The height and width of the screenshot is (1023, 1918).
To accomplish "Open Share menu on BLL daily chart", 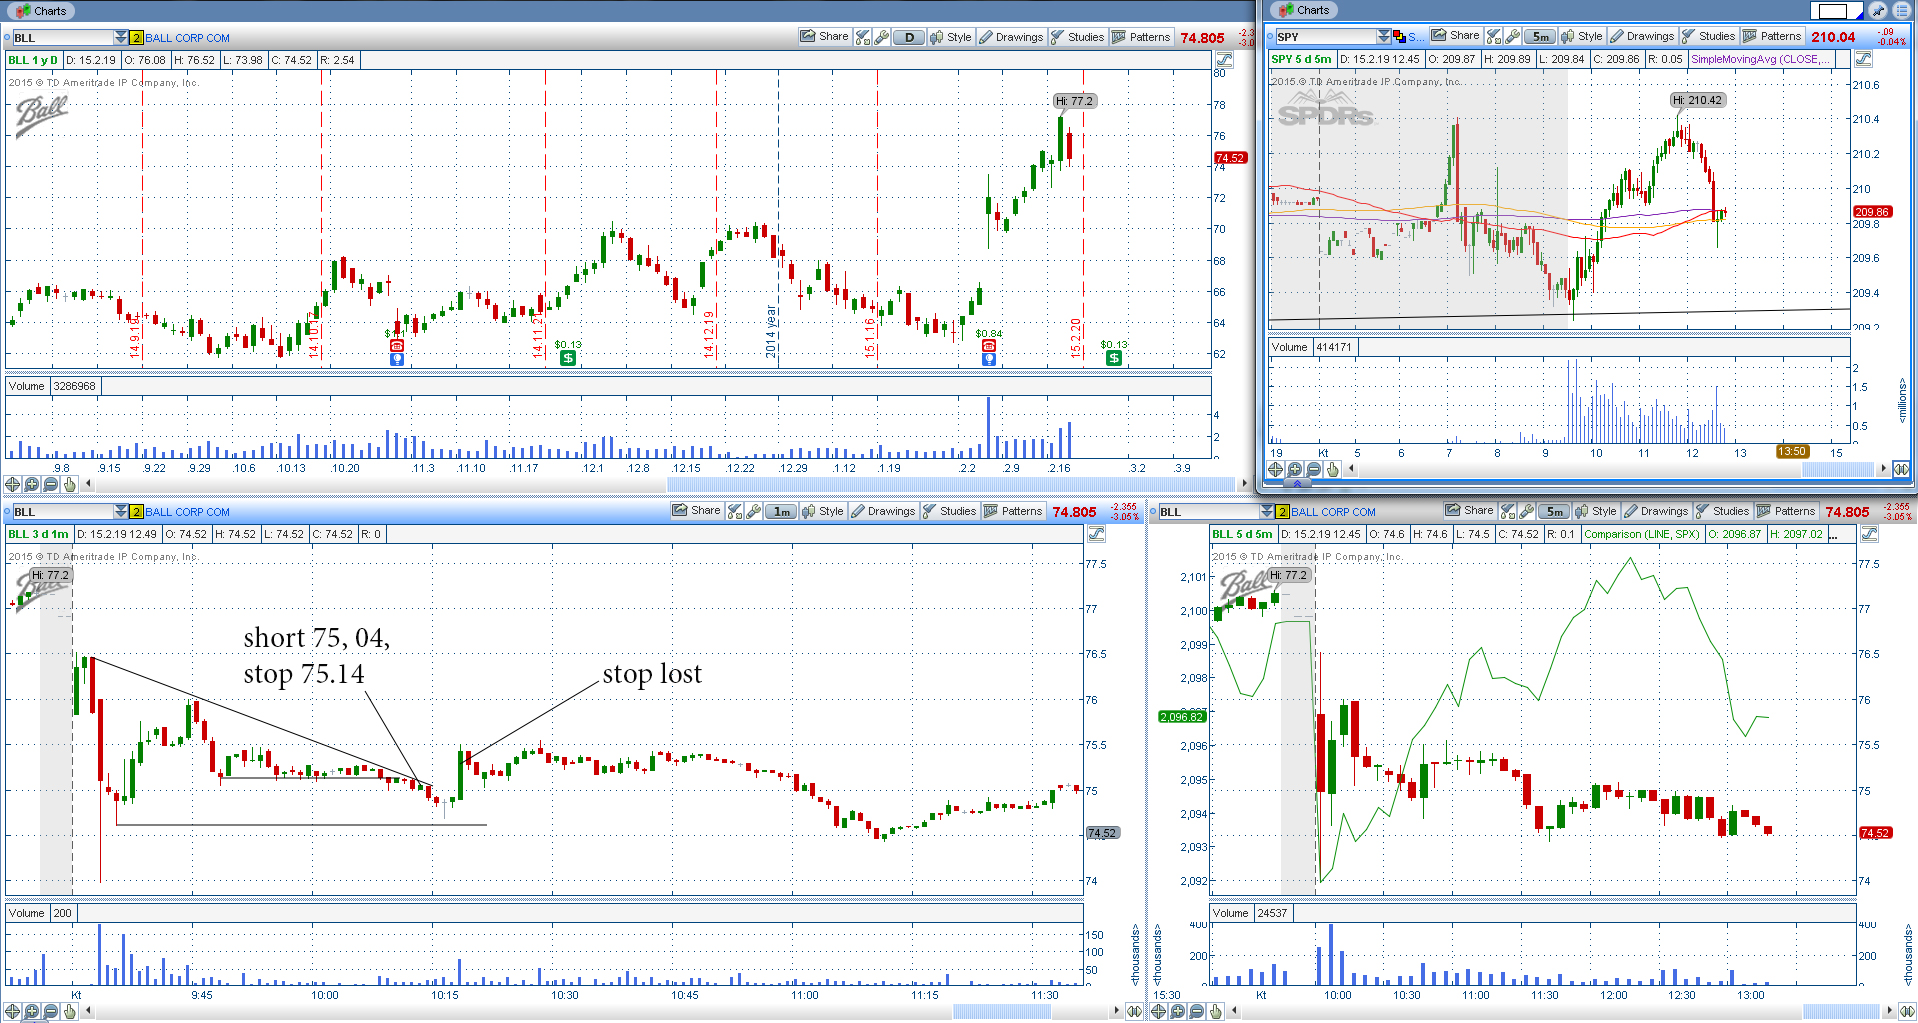I will tap(824, 37).
